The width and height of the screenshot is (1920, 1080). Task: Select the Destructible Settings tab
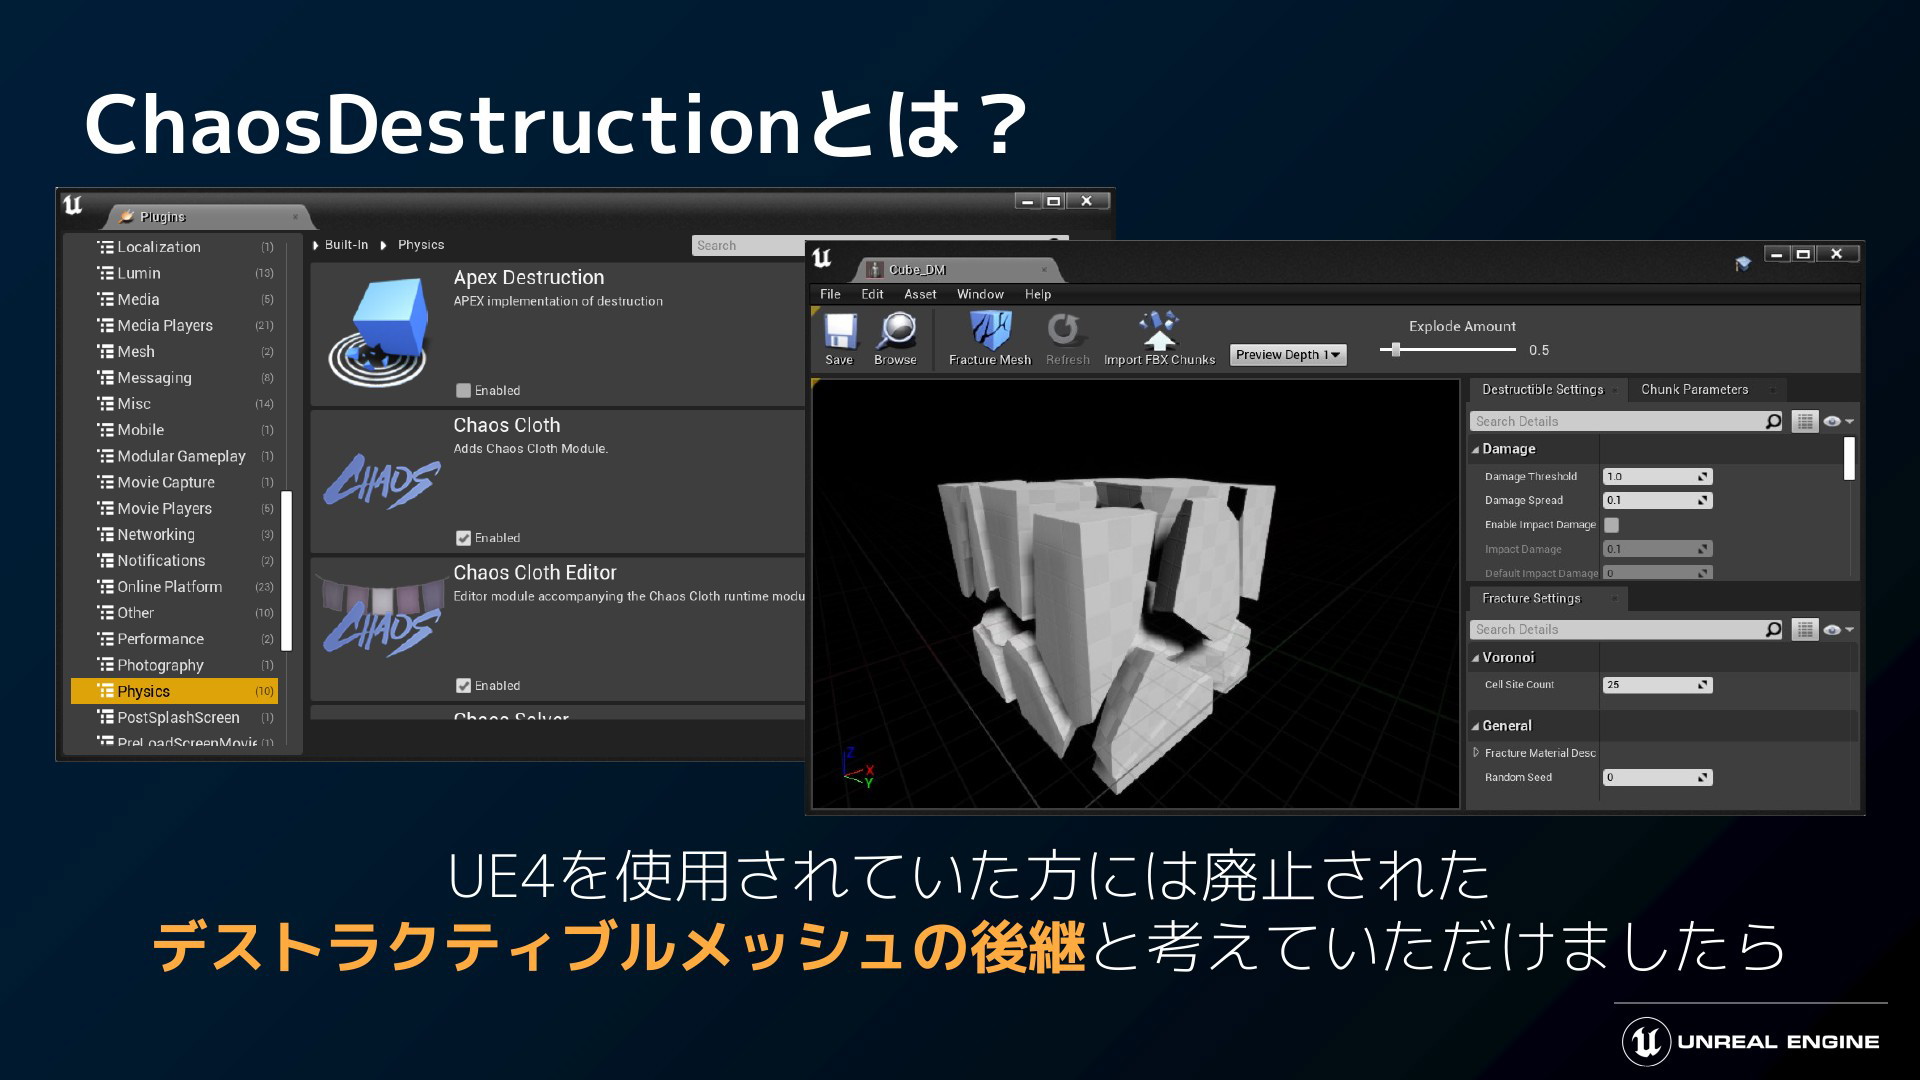(x=1547, y=389)
